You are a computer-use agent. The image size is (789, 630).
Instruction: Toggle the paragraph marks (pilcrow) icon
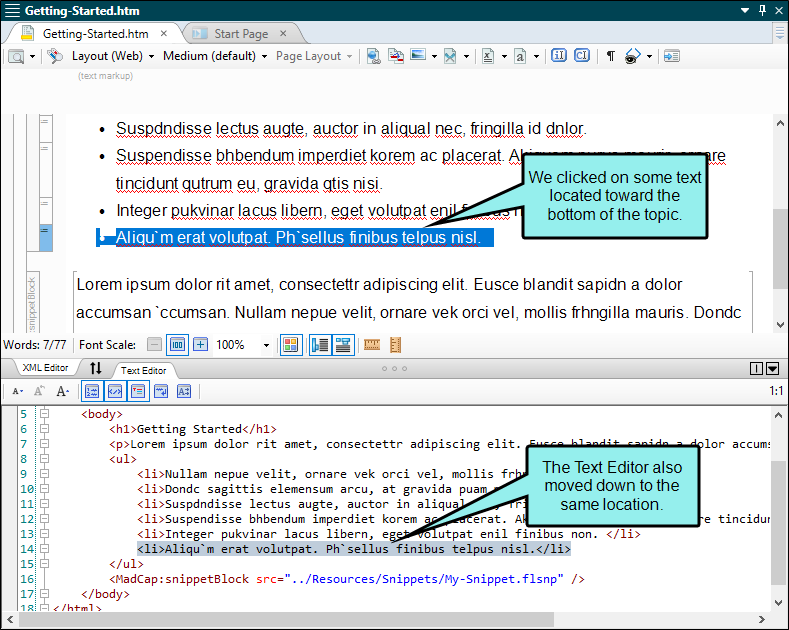pos(610,56)
